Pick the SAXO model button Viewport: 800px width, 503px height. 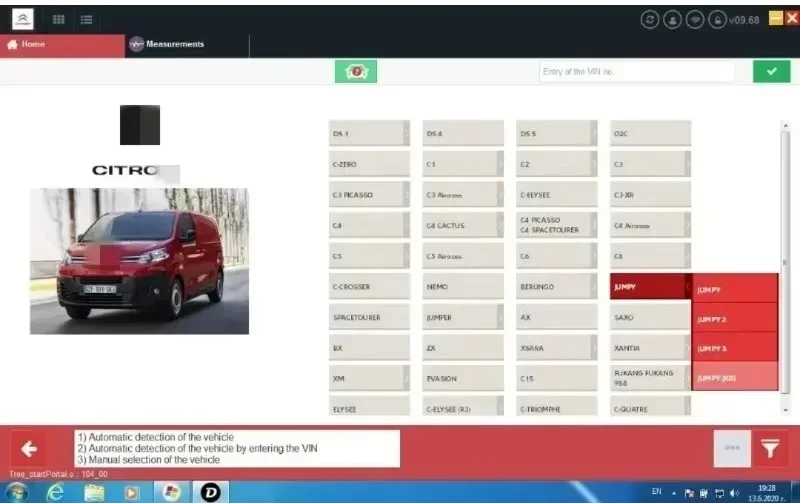[x=651, y=317]
